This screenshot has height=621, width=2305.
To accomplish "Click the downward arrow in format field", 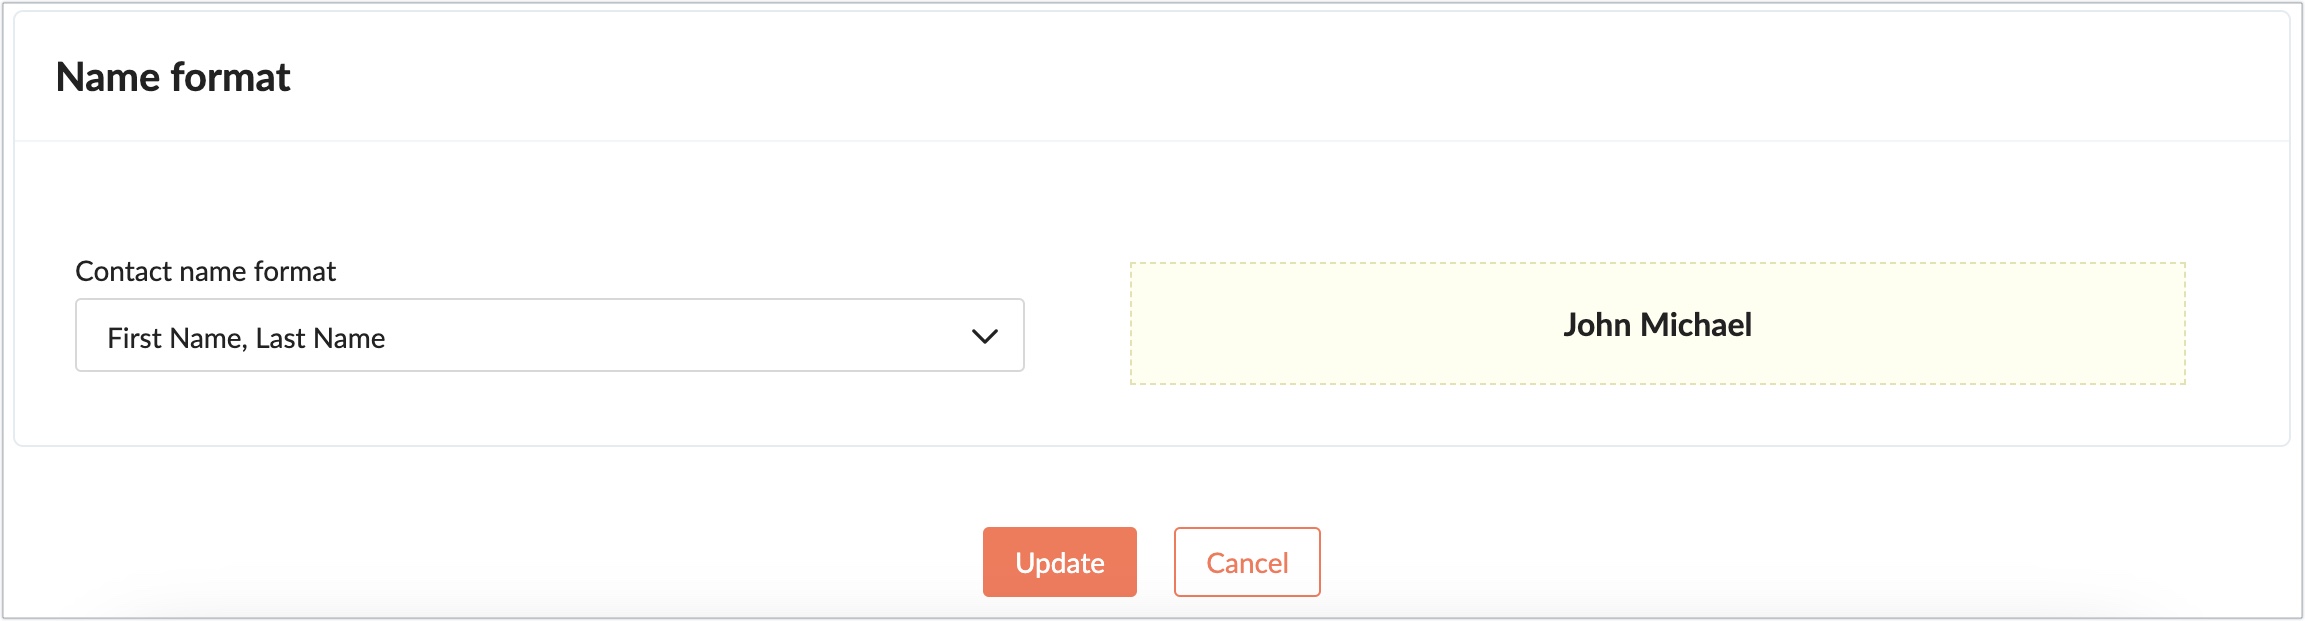I will (x=984, y=337).
